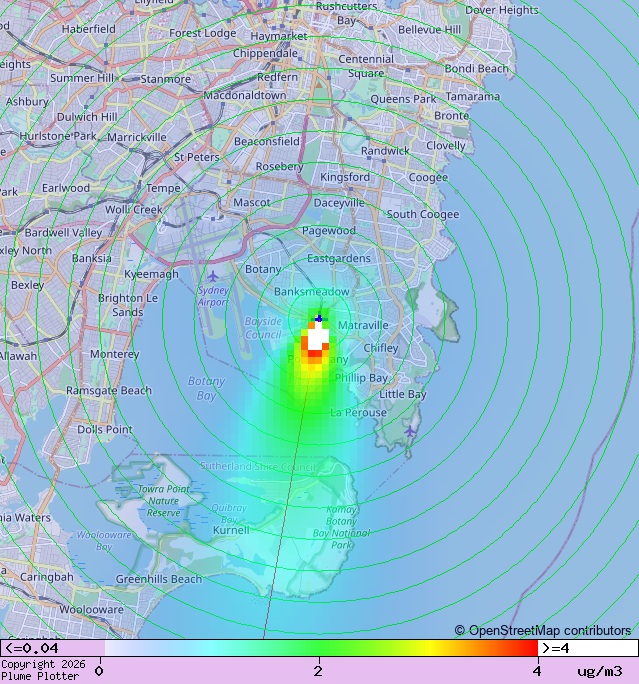
Task: Click the ug/m3 units label
Action: click(x=599, y=671)
